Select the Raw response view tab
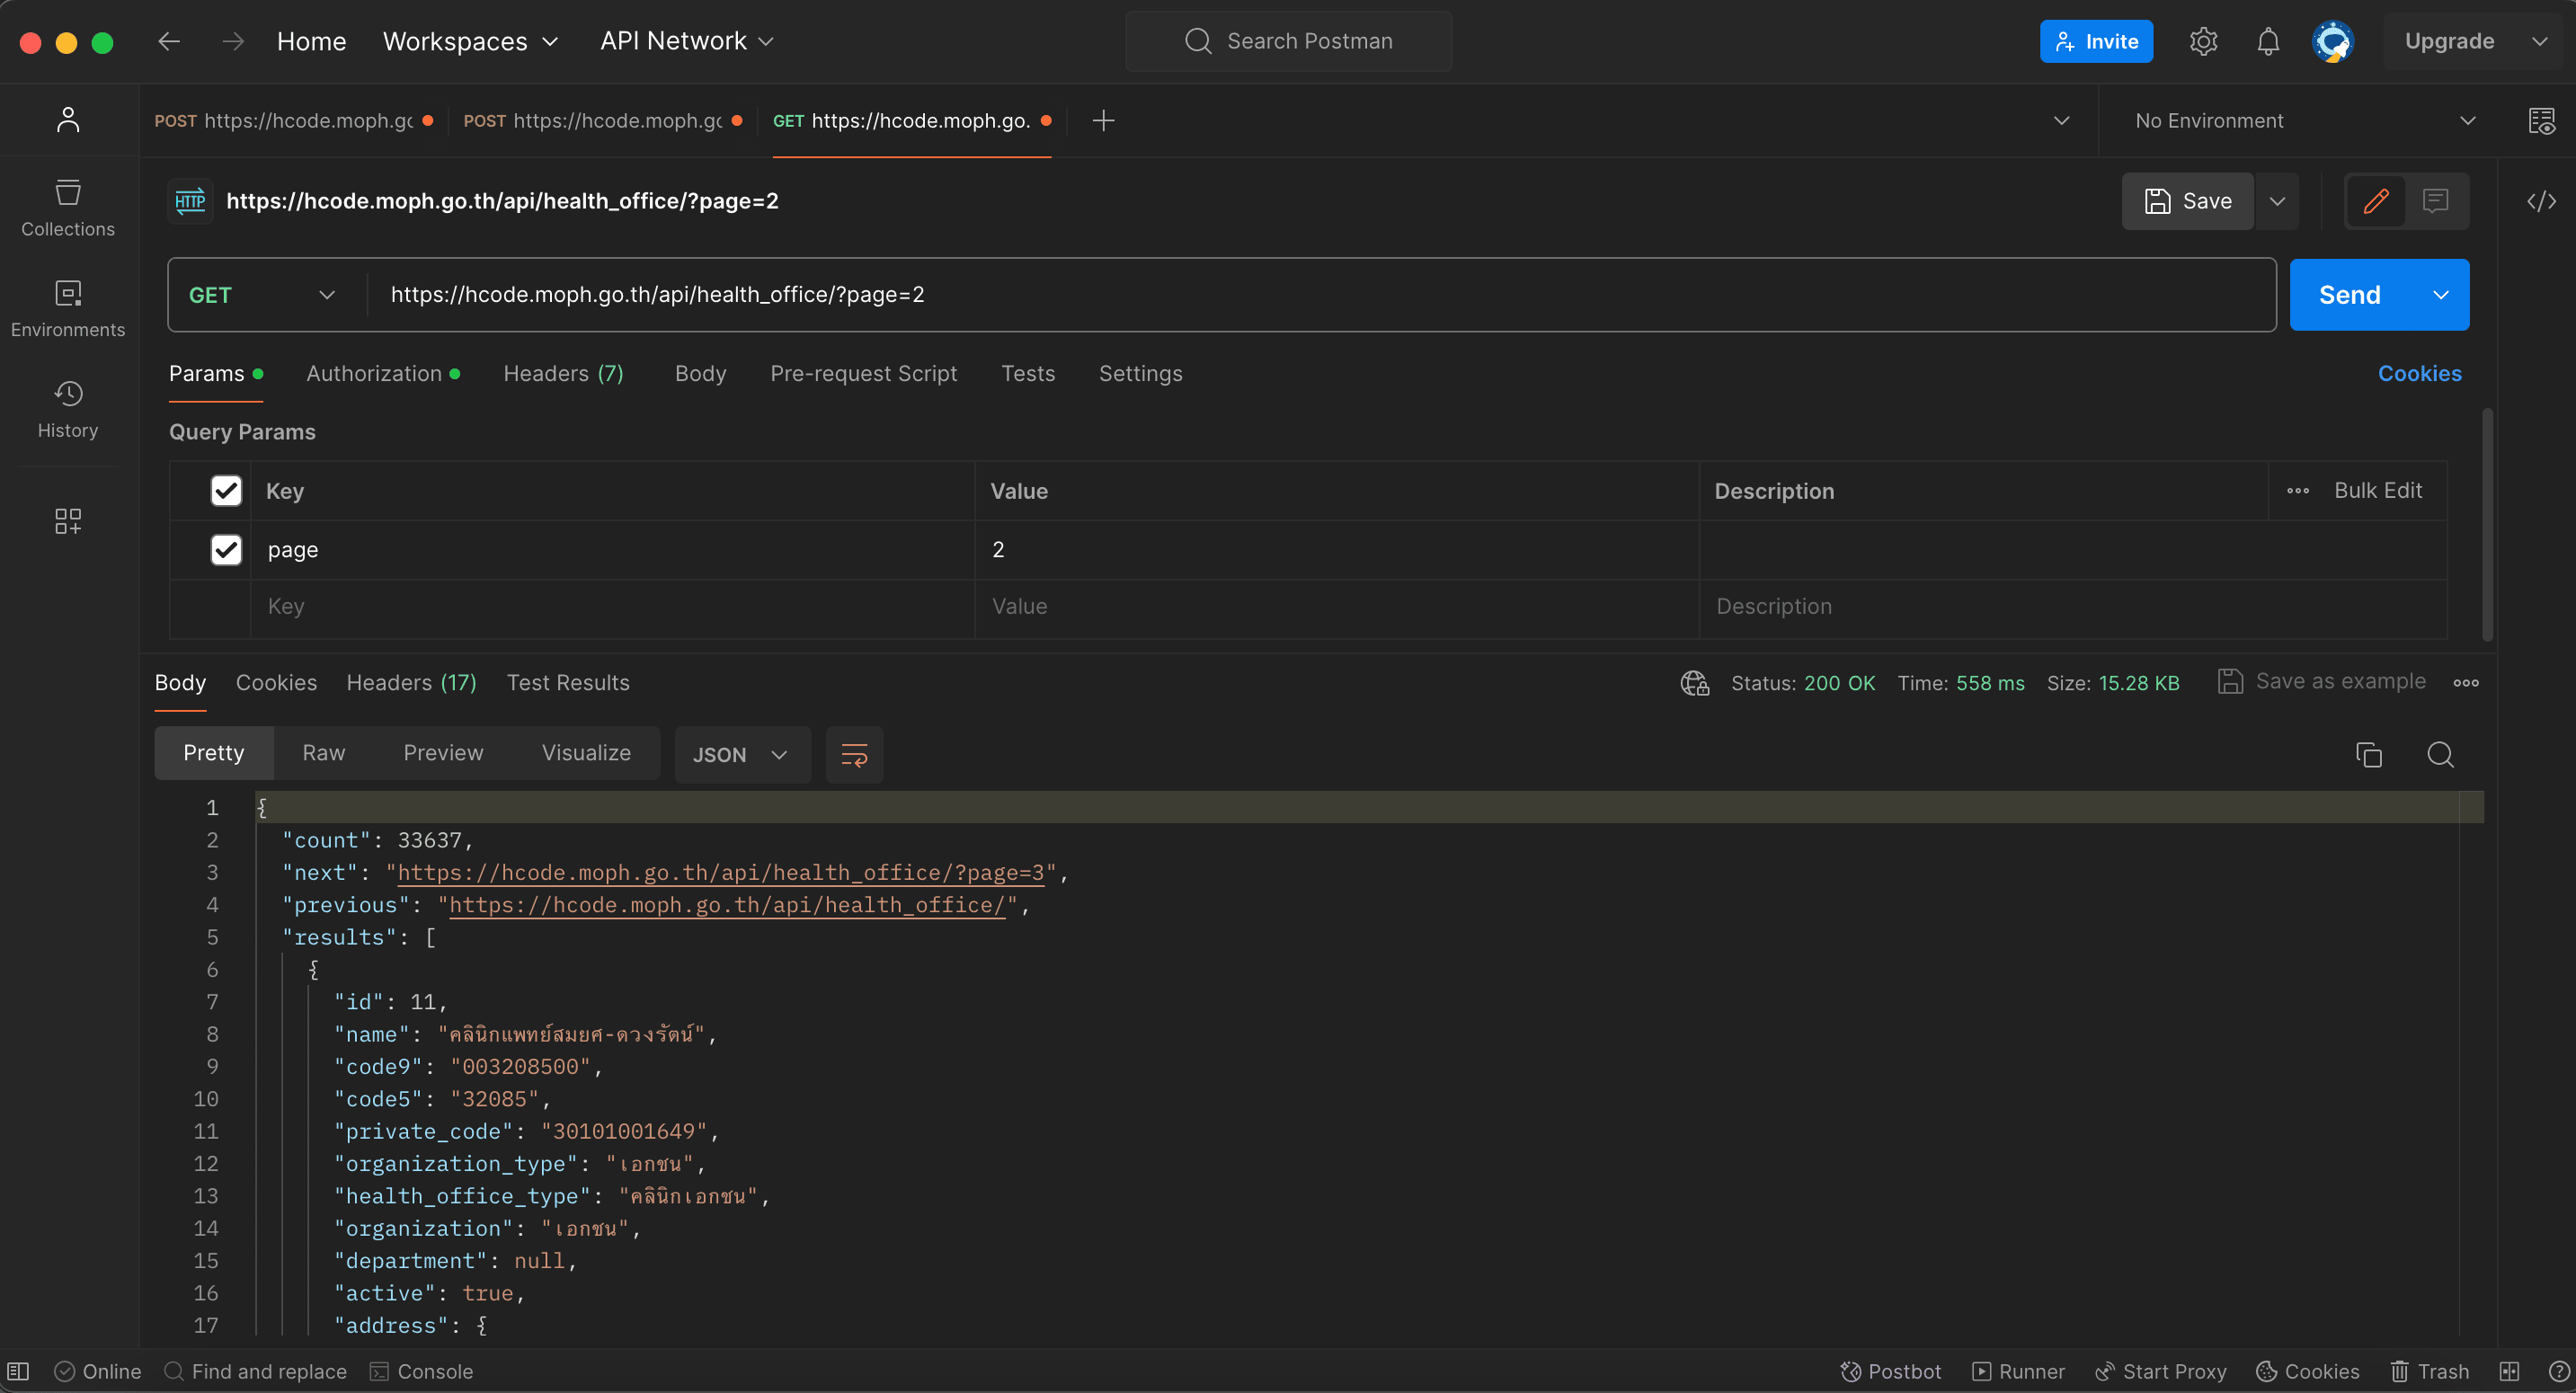This screenshot has width=2576, height=1393. point(323,753)
